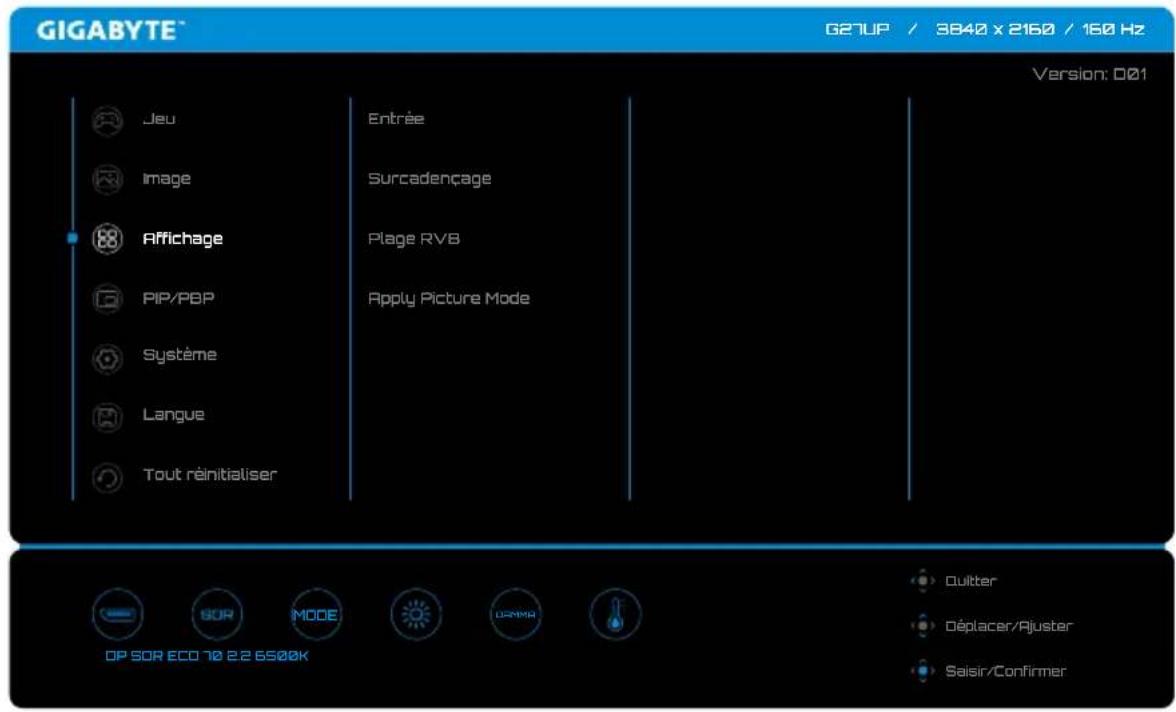1176x712 pixels.
Task: Go to the Système menu
Action: [179, 355]
